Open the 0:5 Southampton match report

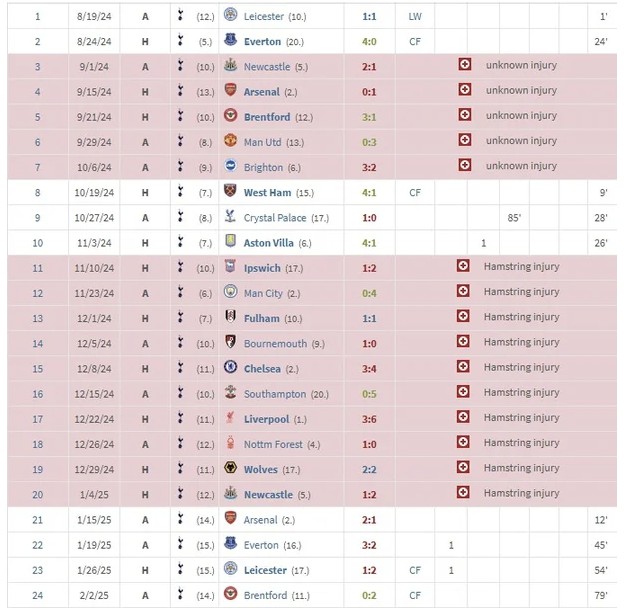click(x=369, y=394)
